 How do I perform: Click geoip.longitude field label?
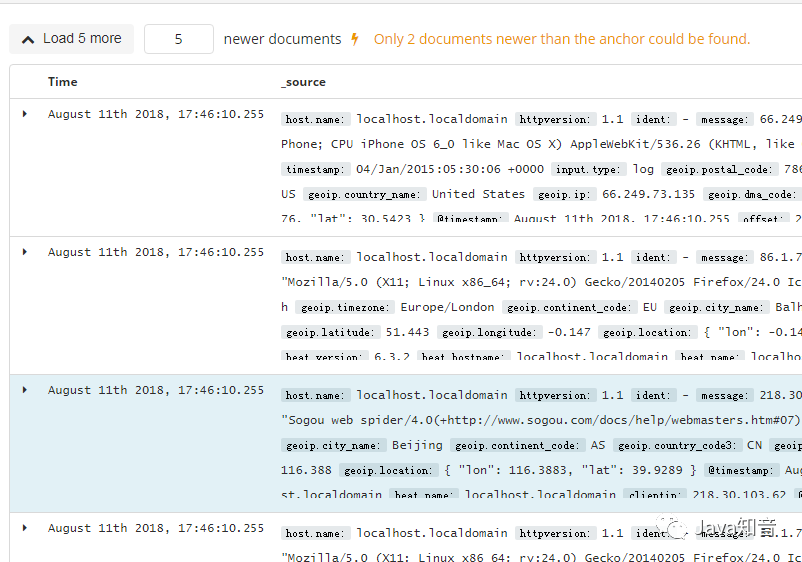coord(488,332)
